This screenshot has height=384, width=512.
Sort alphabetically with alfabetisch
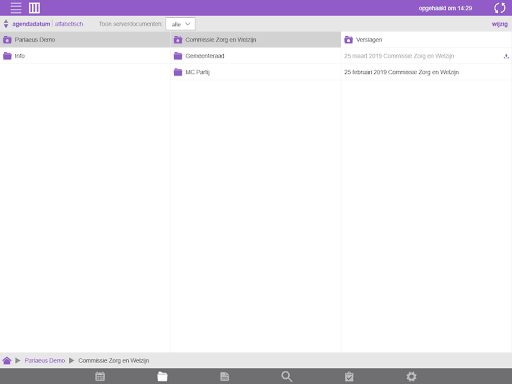[x=69, y=24]
